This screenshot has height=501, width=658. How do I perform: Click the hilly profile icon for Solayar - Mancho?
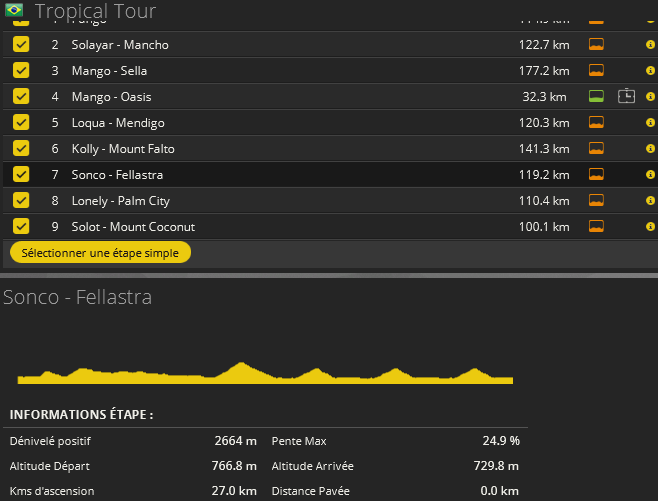[596, 45]
